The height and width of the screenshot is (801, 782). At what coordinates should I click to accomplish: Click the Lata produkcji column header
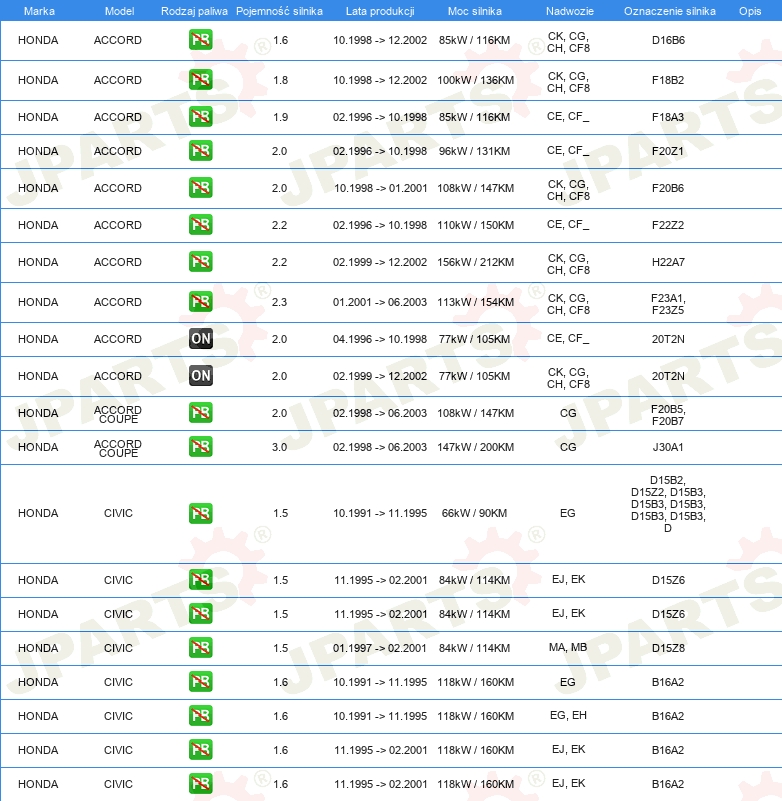380,11
